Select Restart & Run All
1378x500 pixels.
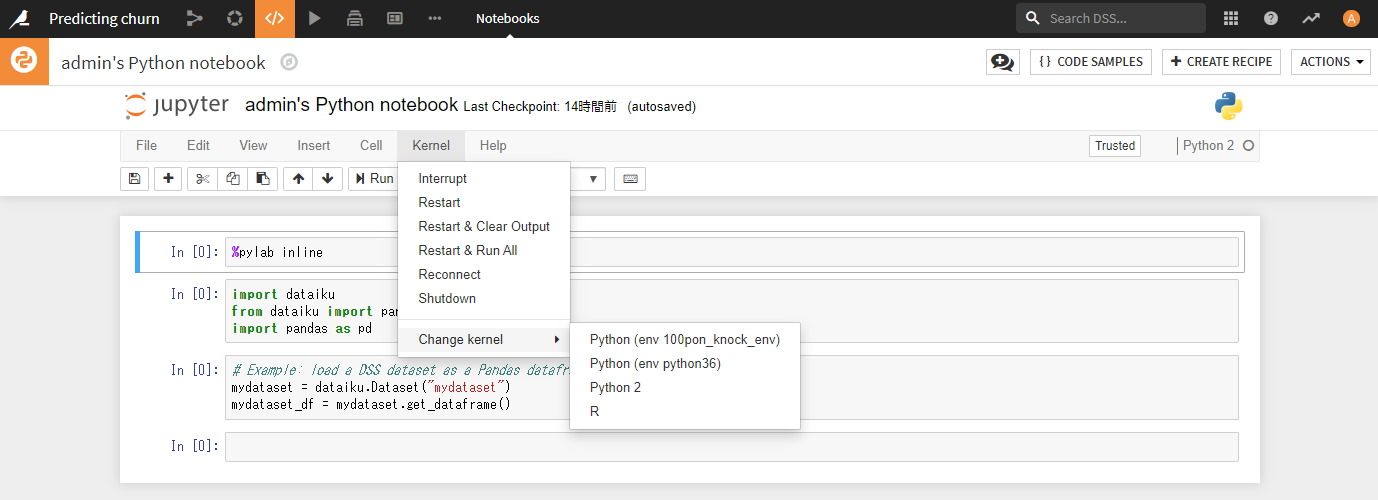(484, 250)
